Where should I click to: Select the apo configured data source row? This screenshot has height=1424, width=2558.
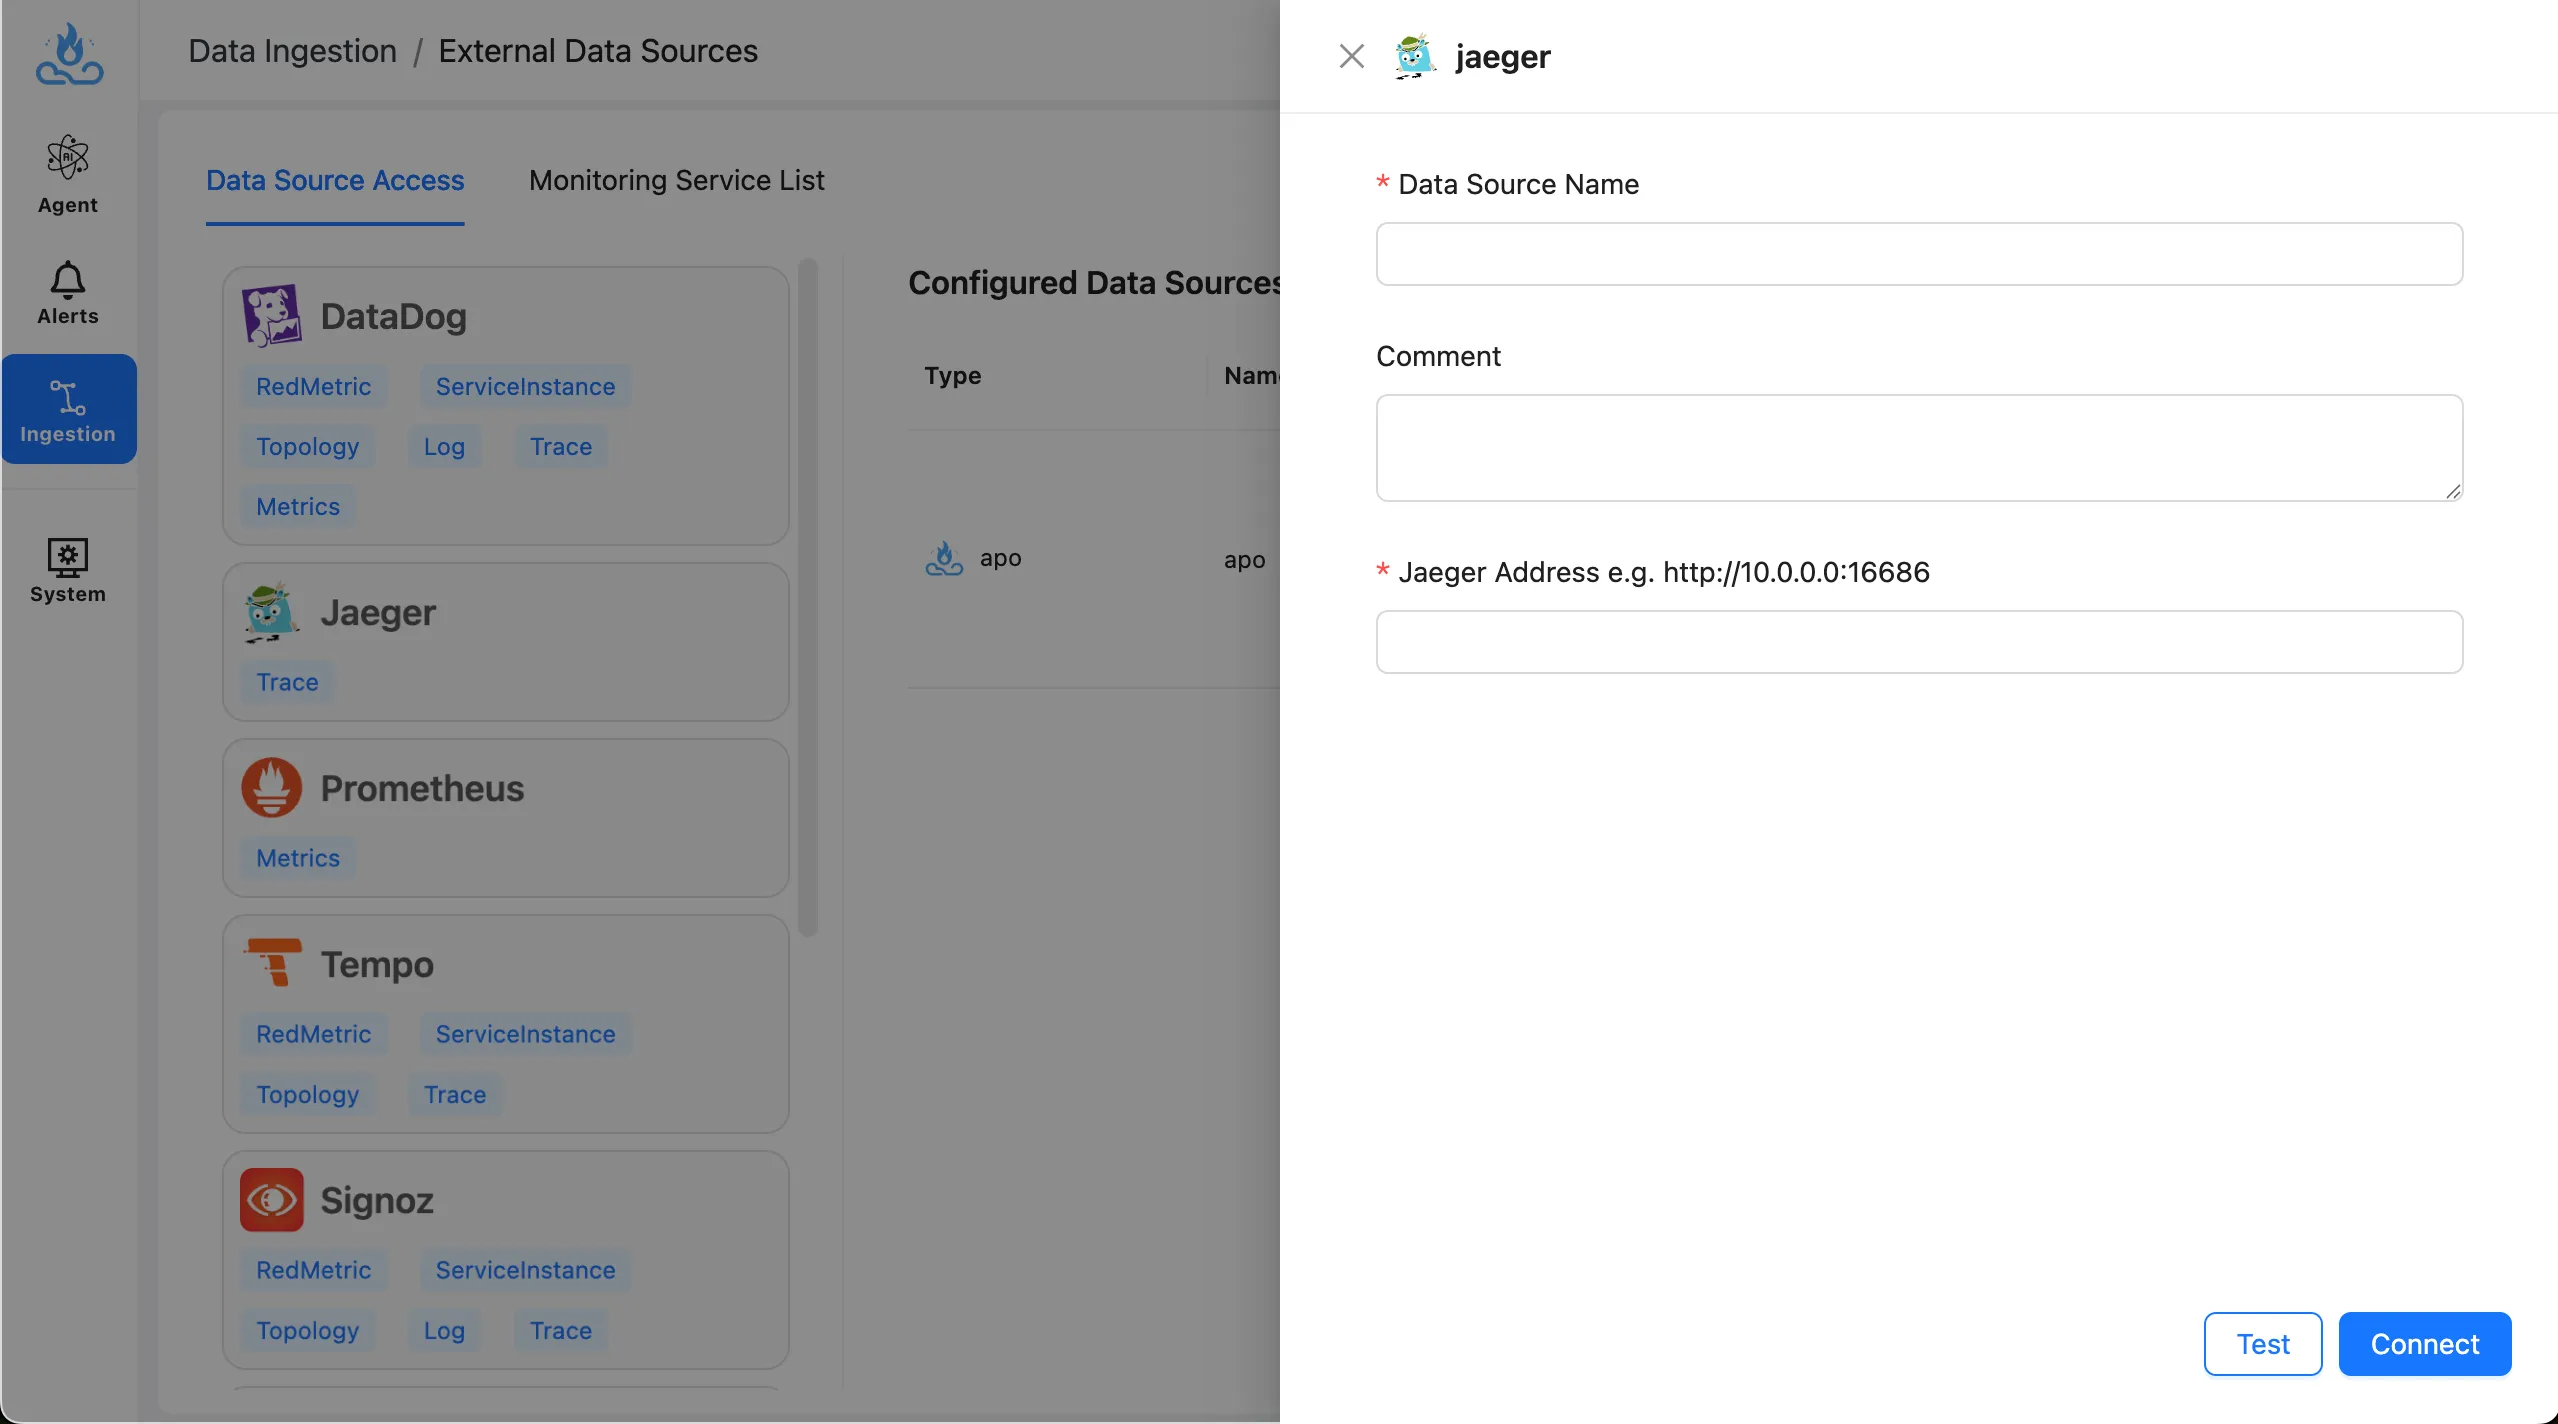pyautogui.click(x=1000, y=558)
